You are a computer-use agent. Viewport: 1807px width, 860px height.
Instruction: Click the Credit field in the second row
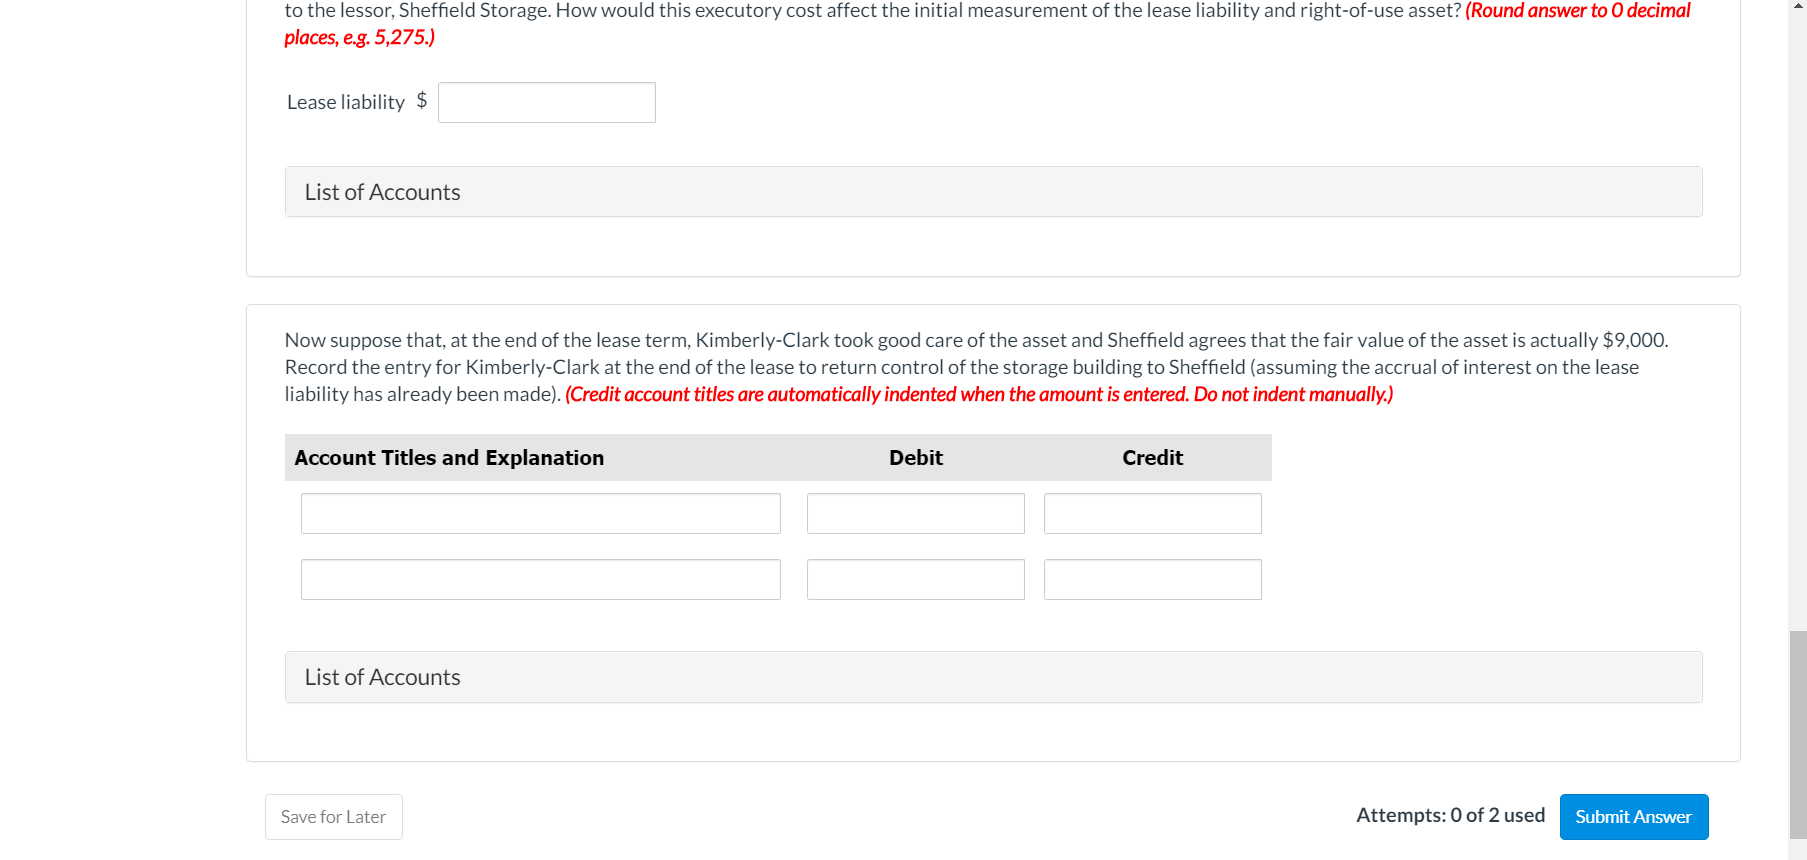pyautogui.click(x=1152, y=579)
